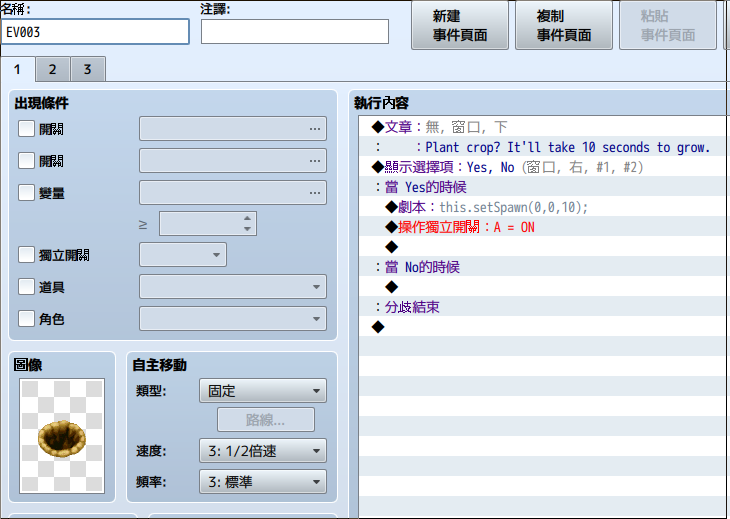This screenshot has height=519, width=730.
Task: Select the 當 Yes的時候 branch line
Action: (544, 187)
